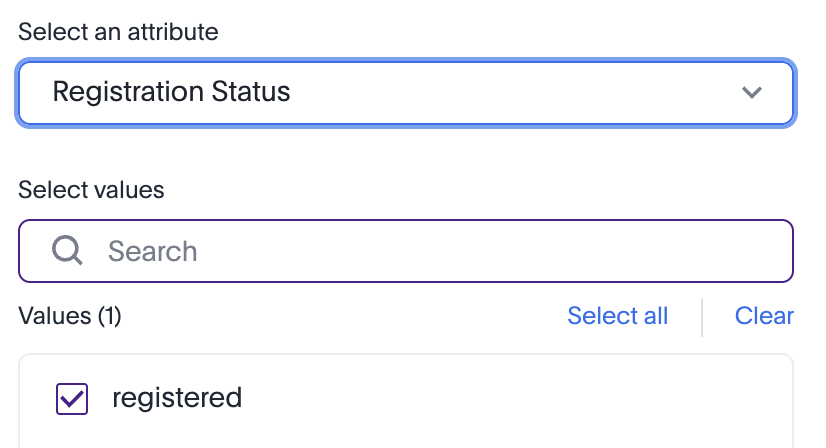Image resolution: width=826 pixels, height=448 pixels.
Task: Click the registered value label
Action: (177, 398)
